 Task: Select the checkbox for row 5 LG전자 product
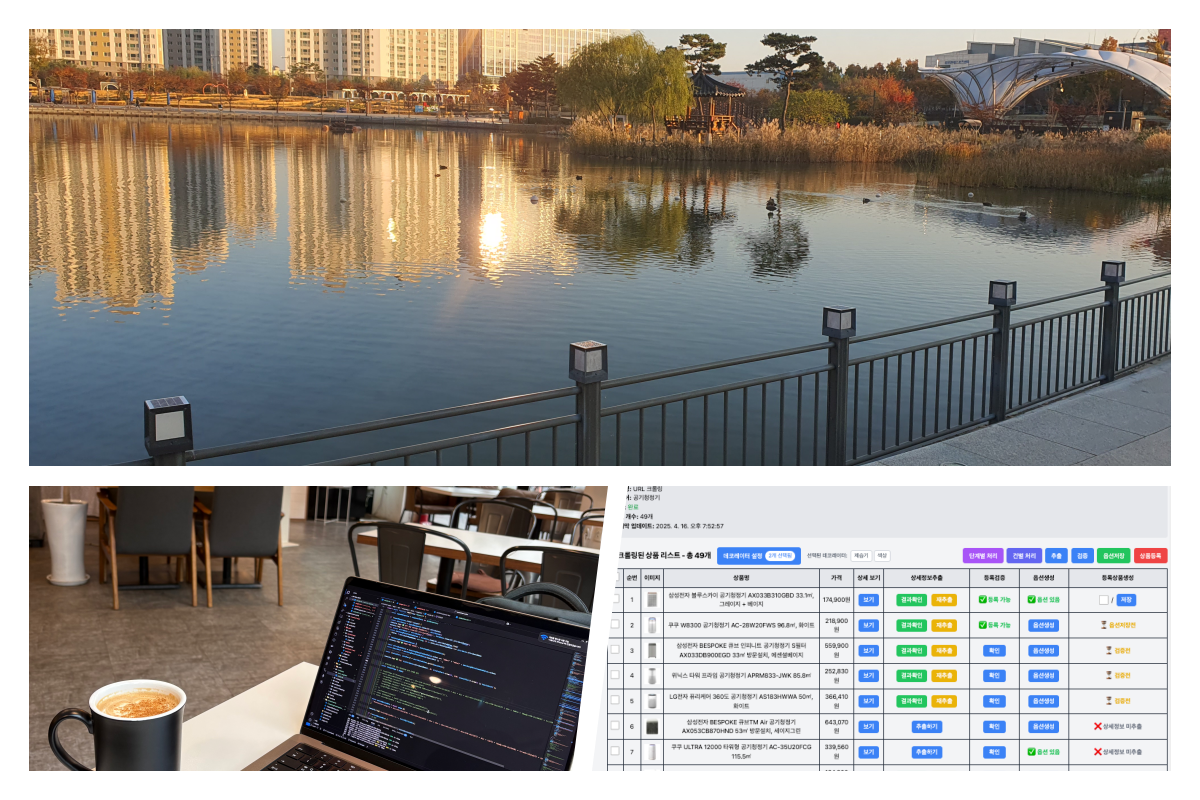pyautogui.click(x=615, y=700)
